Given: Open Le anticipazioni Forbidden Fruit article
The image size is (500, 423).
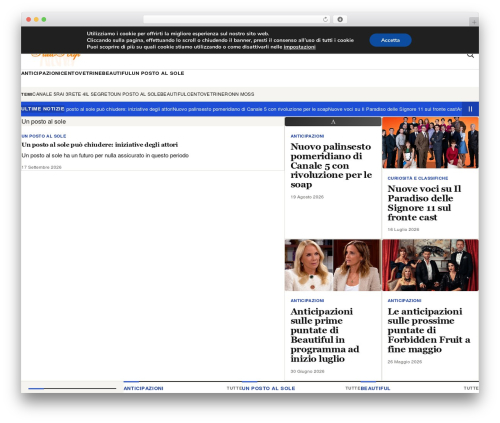Looking at the screenshot, I should pyautogui.click(x=429, y=330).
